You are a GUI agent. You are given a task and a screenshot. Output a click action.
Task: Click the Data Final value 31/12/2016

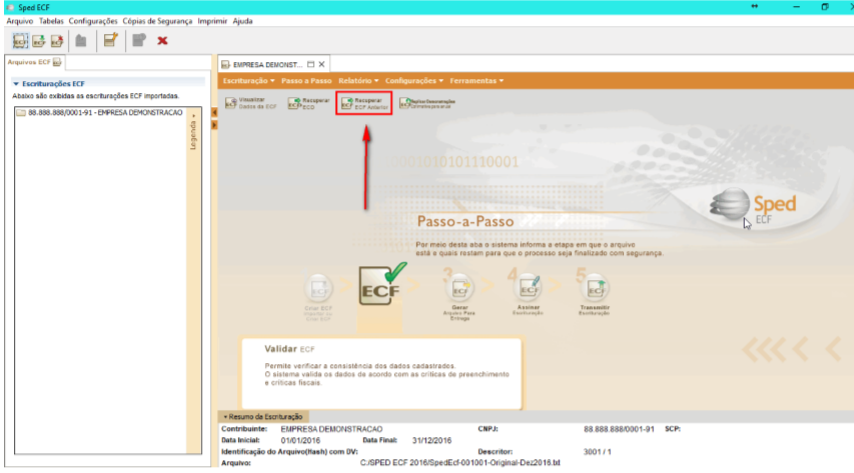432,441
